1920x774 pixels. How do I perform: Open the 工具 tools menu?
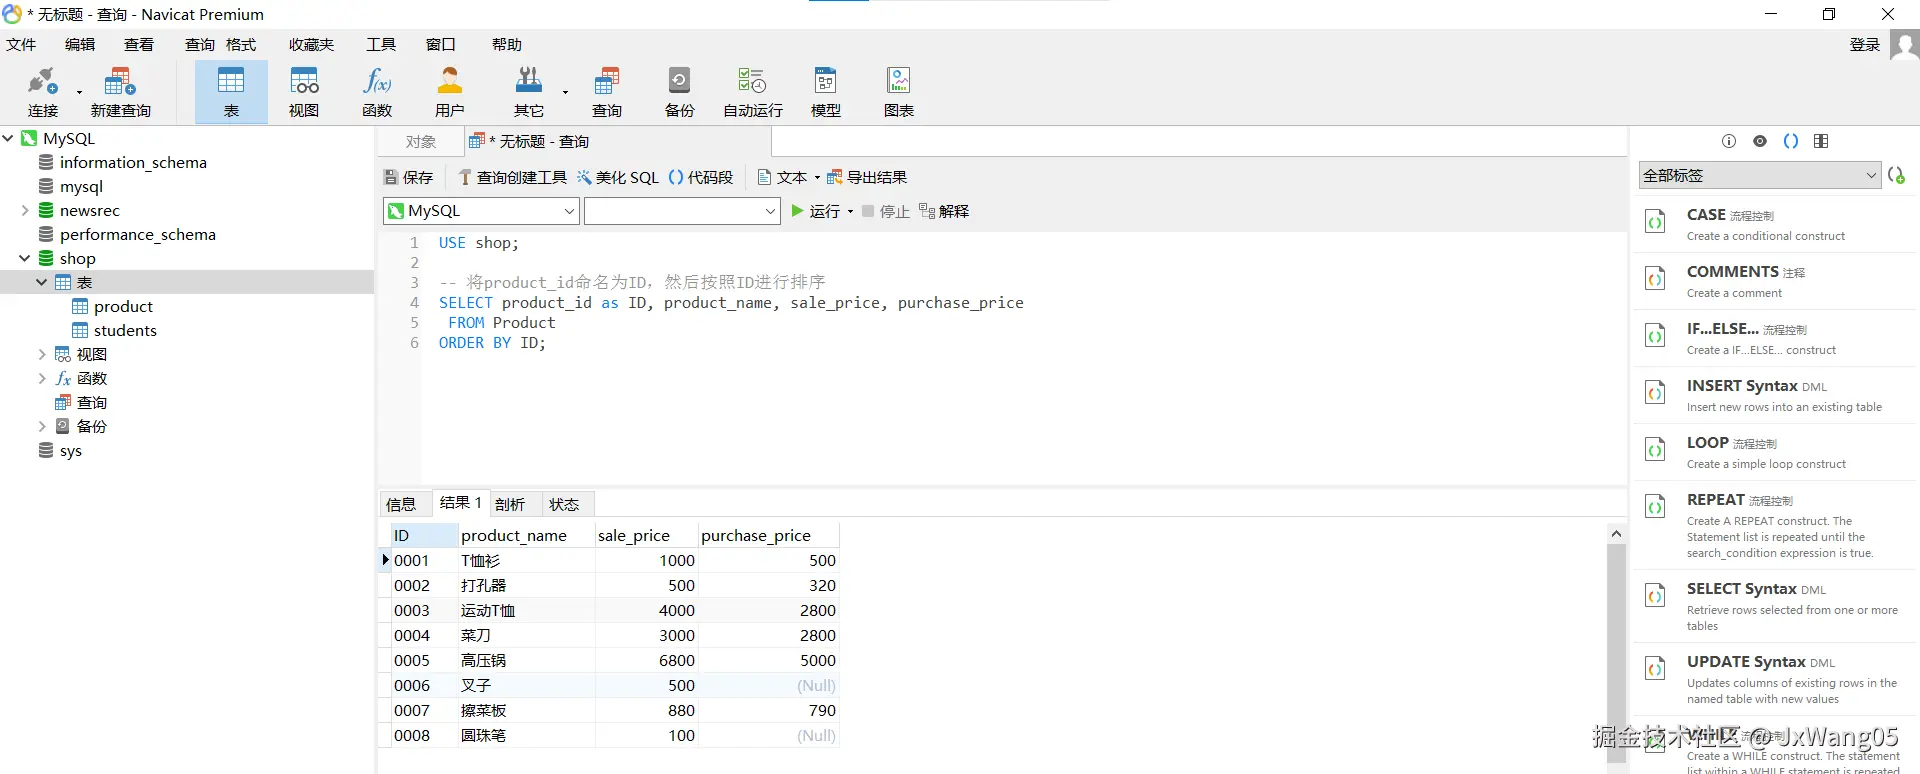point(381,45)
